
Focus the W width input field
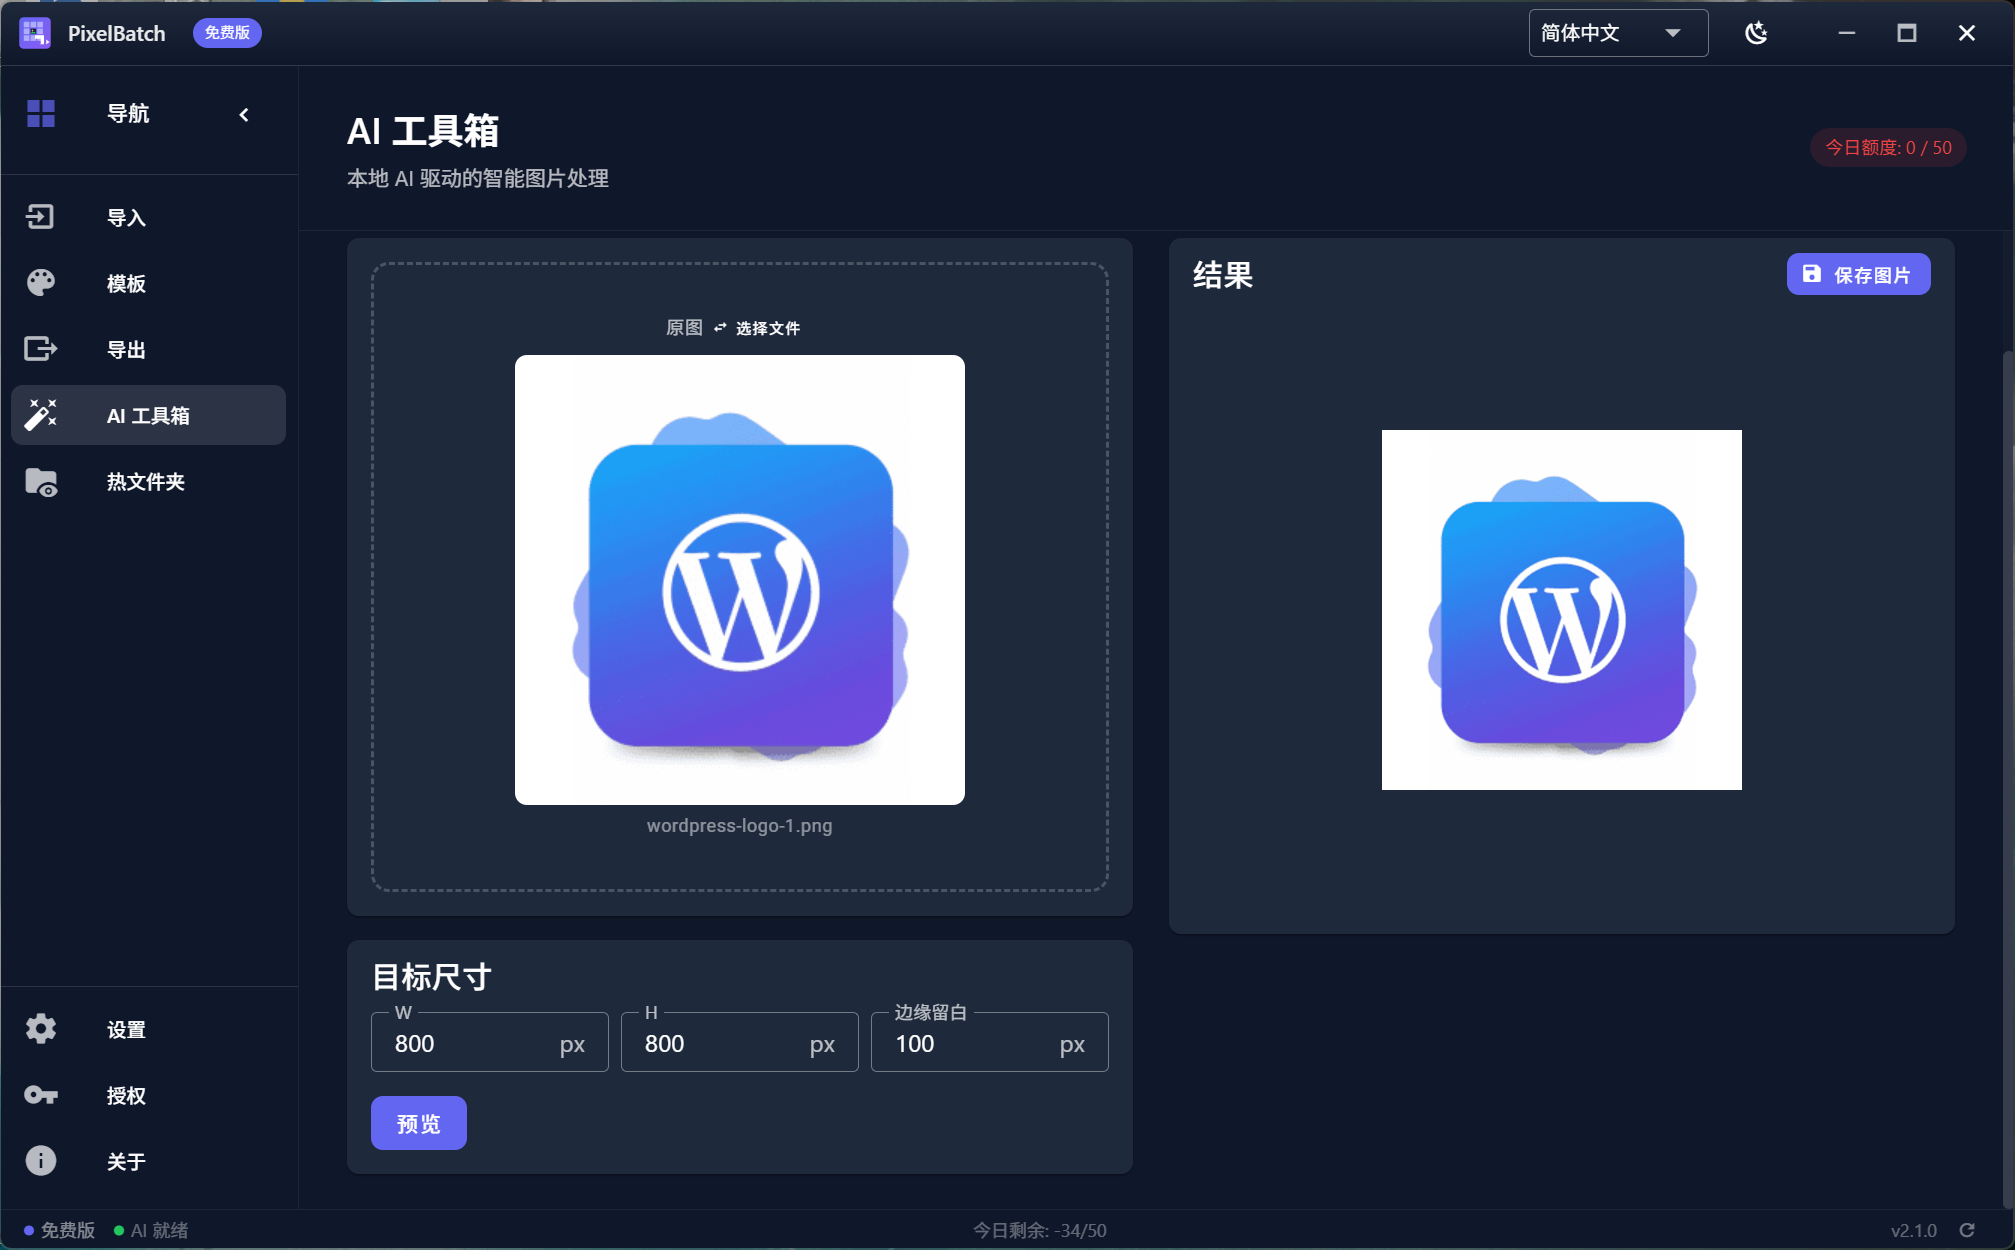point(490,1043)
